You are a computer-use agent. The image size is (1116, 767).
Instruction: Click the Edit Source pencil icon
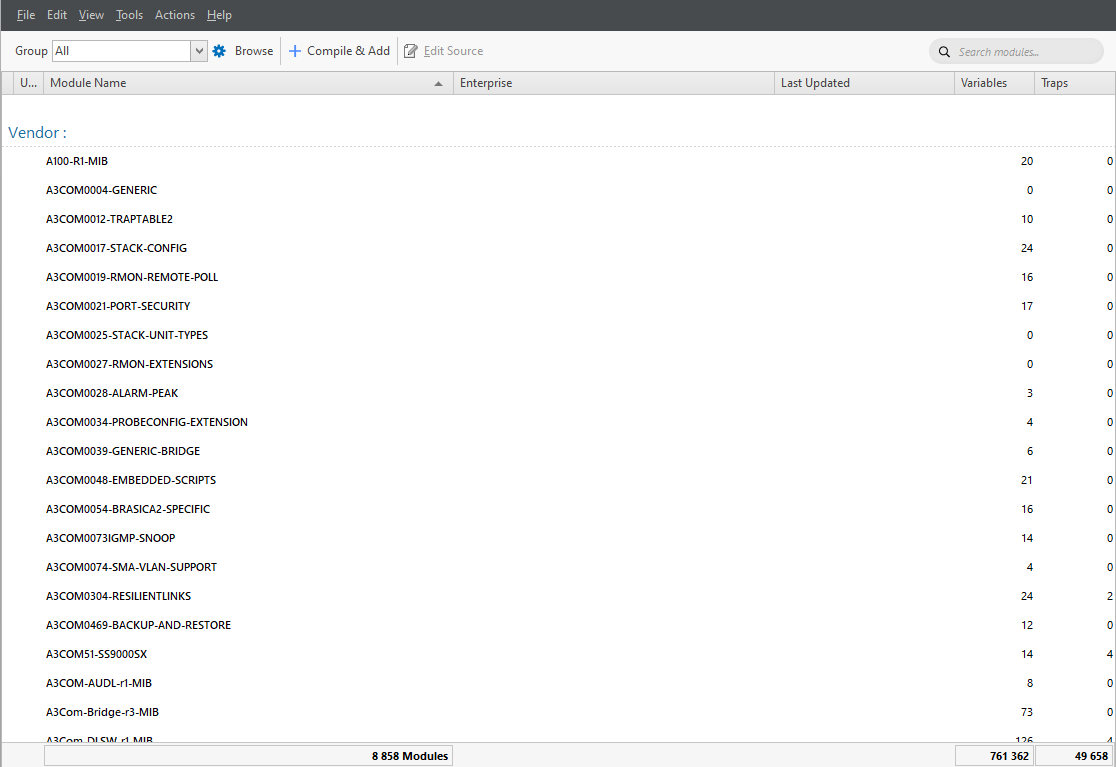click(411, 51)
